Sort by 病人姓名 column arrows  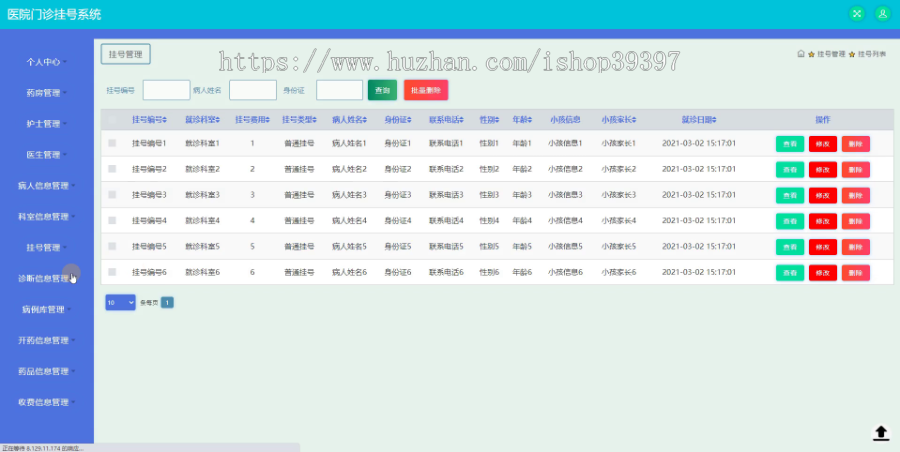click(365, 120)
